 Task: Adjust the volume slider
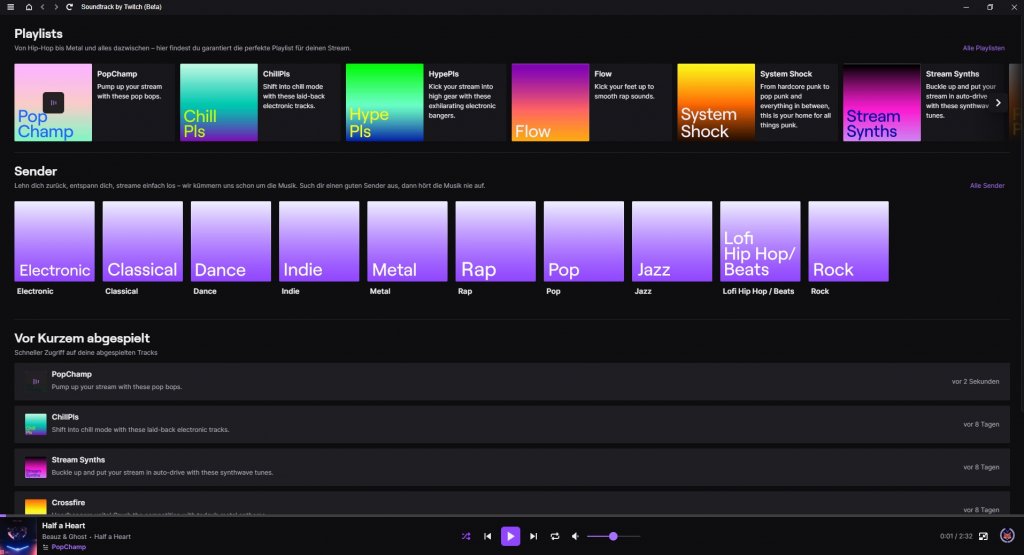[x=613, y=536]
